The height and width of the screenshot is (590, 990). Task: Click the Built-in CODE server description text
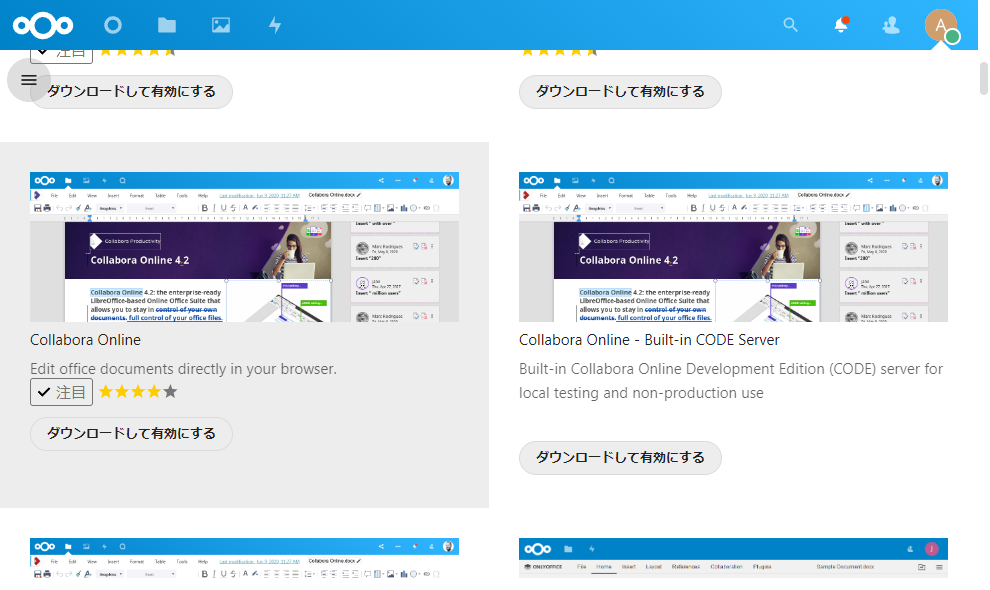coord(731,381)
